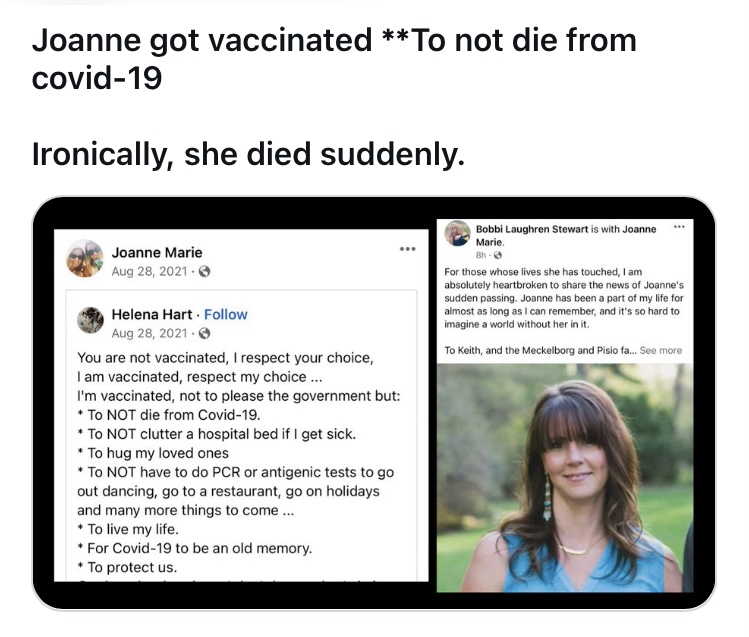The width and height of the screenshot is (749, 637).
Task: Follow Helena Hart
Action: 225,314
